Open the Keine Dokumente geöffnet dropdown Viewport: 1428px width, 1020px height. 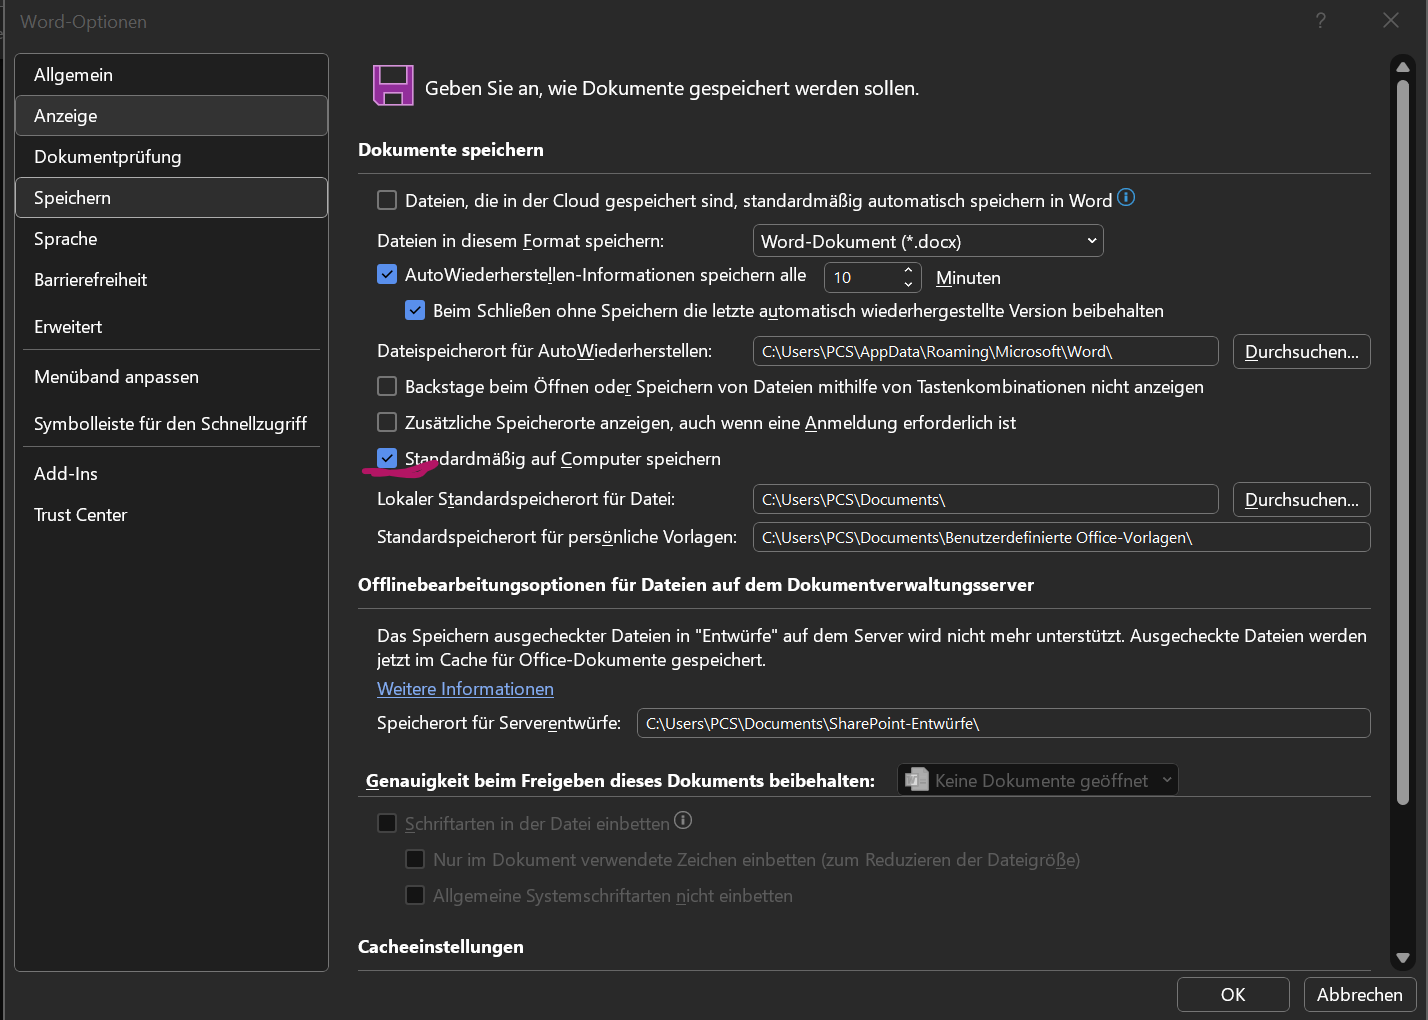pyautogui.click(x=1037, y=780)
